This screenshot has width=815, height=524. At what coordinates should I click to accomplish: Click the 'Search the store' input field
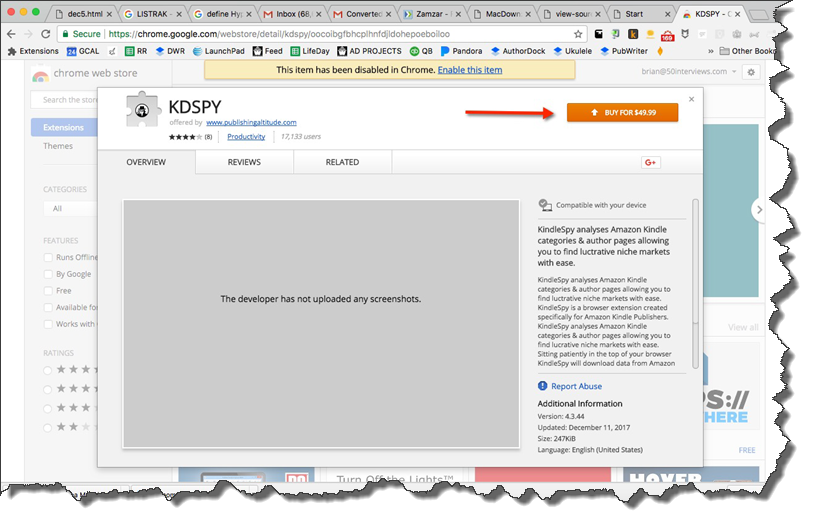(x=64, y=100)
